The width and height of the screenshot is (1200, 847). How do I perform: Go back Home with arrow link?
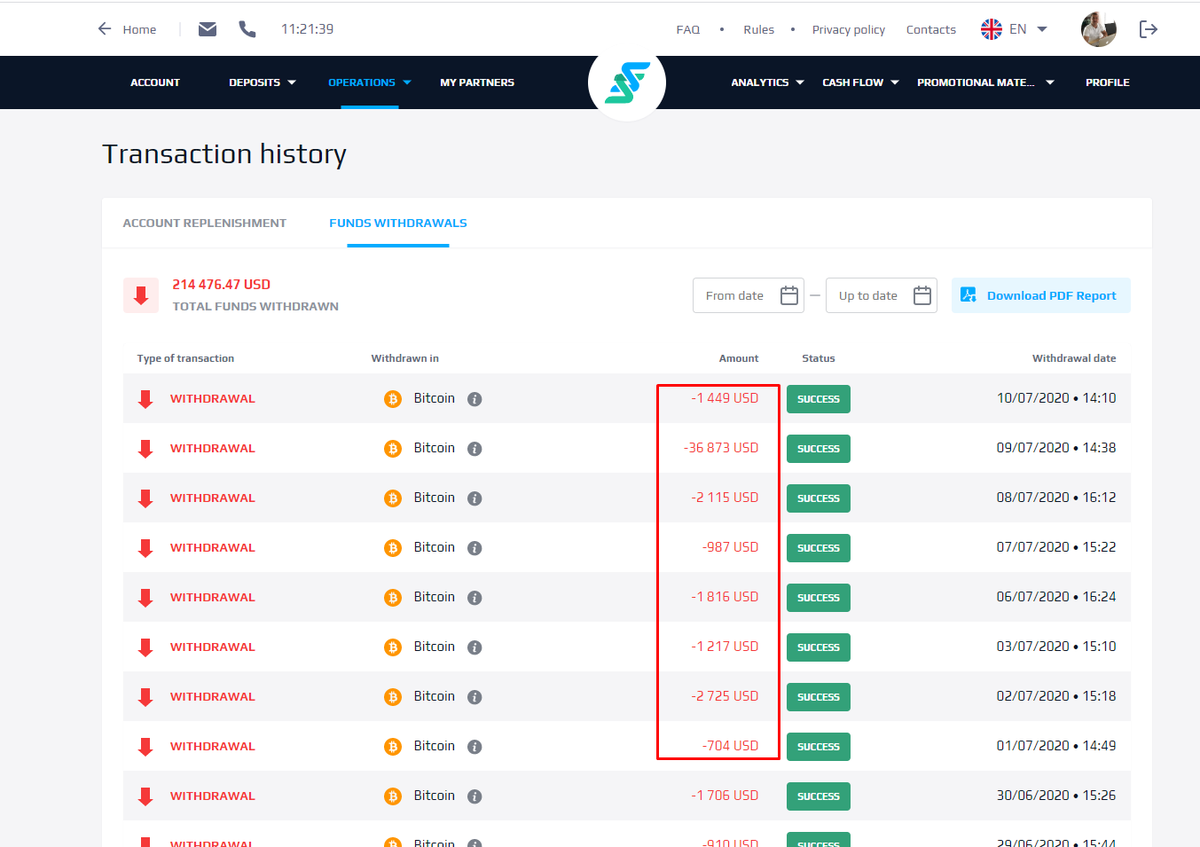pyautogui.click(x=127, y=29)
